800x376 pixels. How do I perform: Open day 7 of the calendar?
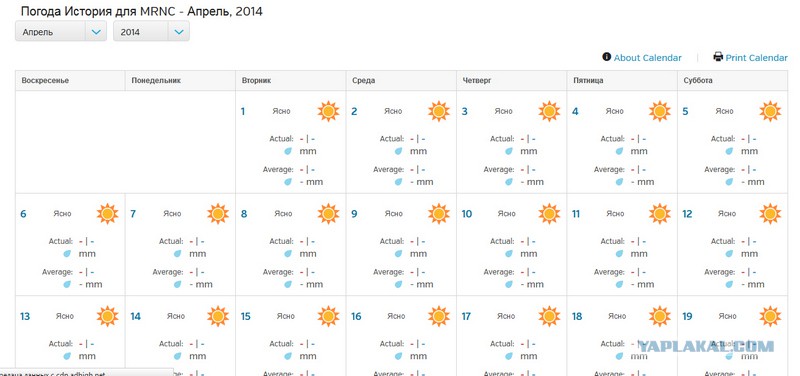pos(133,214)
